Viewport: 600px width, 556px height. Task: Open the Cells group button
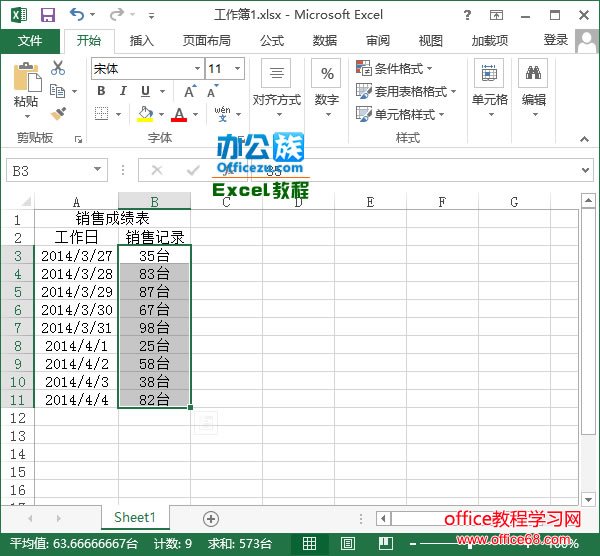pyautogui.click(x=489, y=88)
